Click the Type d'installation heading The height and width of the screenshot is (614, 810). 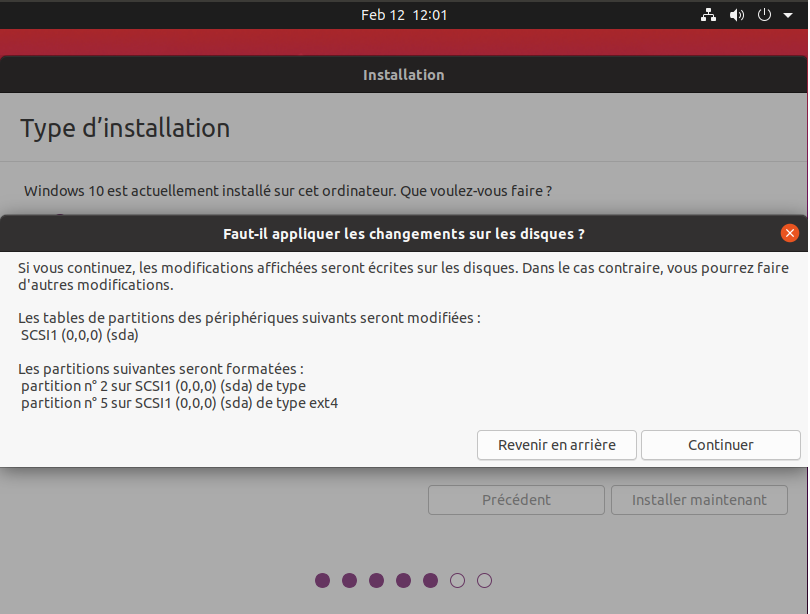tap(125, 128)
